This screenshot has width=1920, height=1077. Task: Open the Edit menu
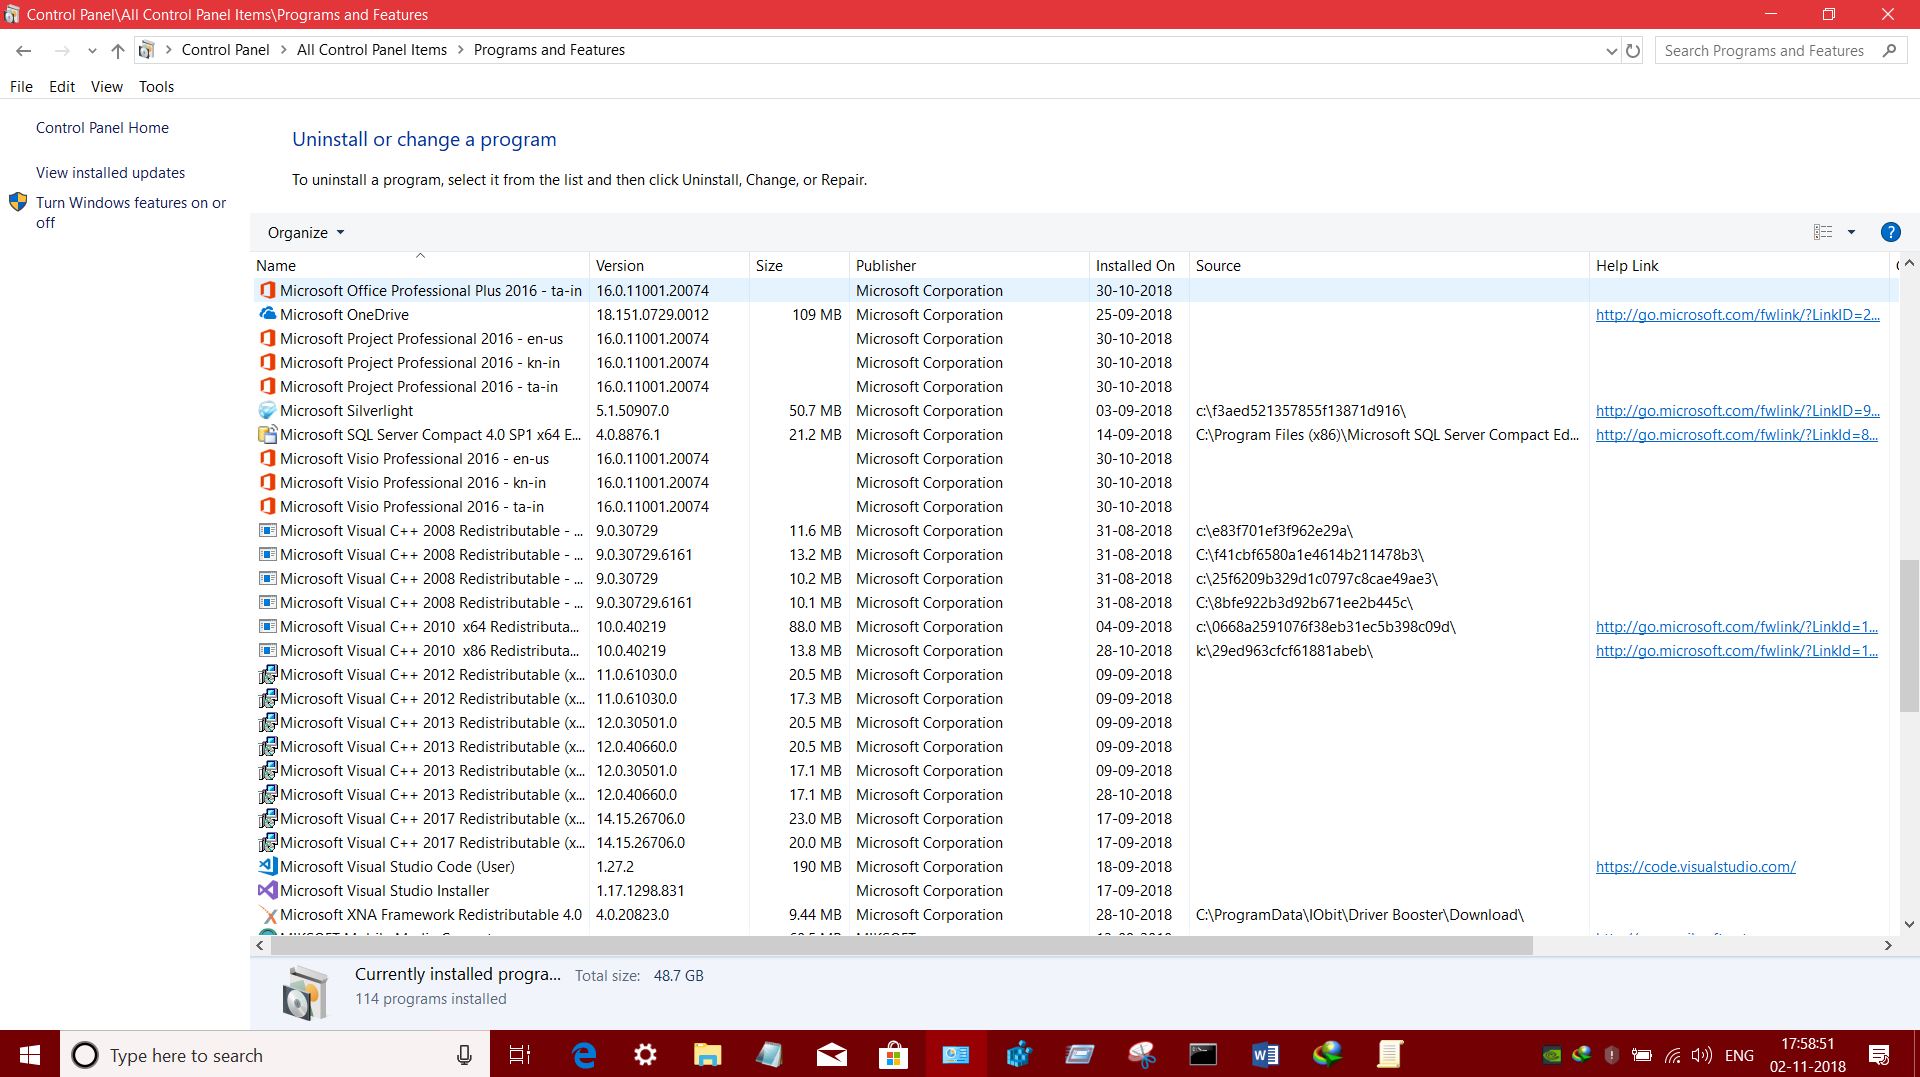[x=62, y=87]
